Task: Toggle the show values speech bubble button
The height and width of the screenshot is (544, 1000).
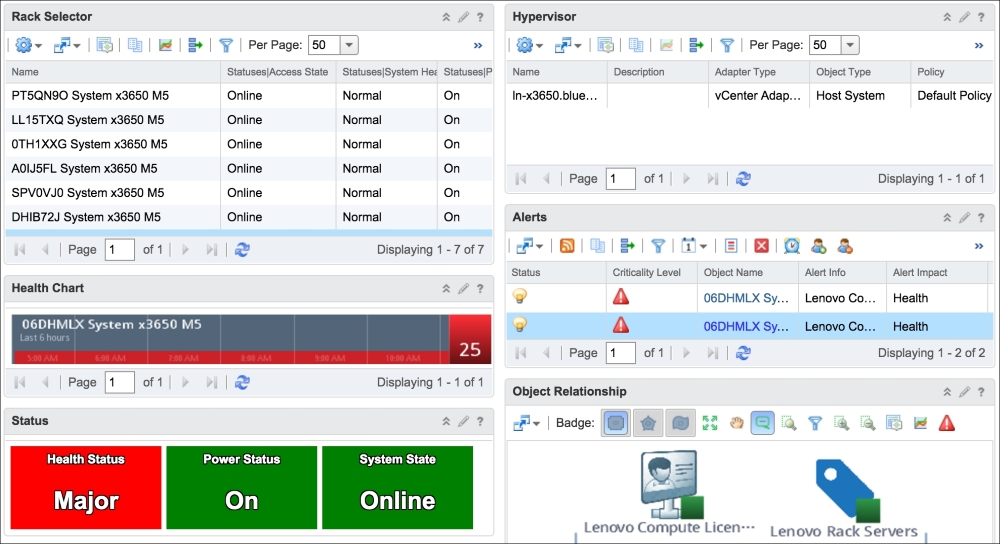Action: pos(763,423)
